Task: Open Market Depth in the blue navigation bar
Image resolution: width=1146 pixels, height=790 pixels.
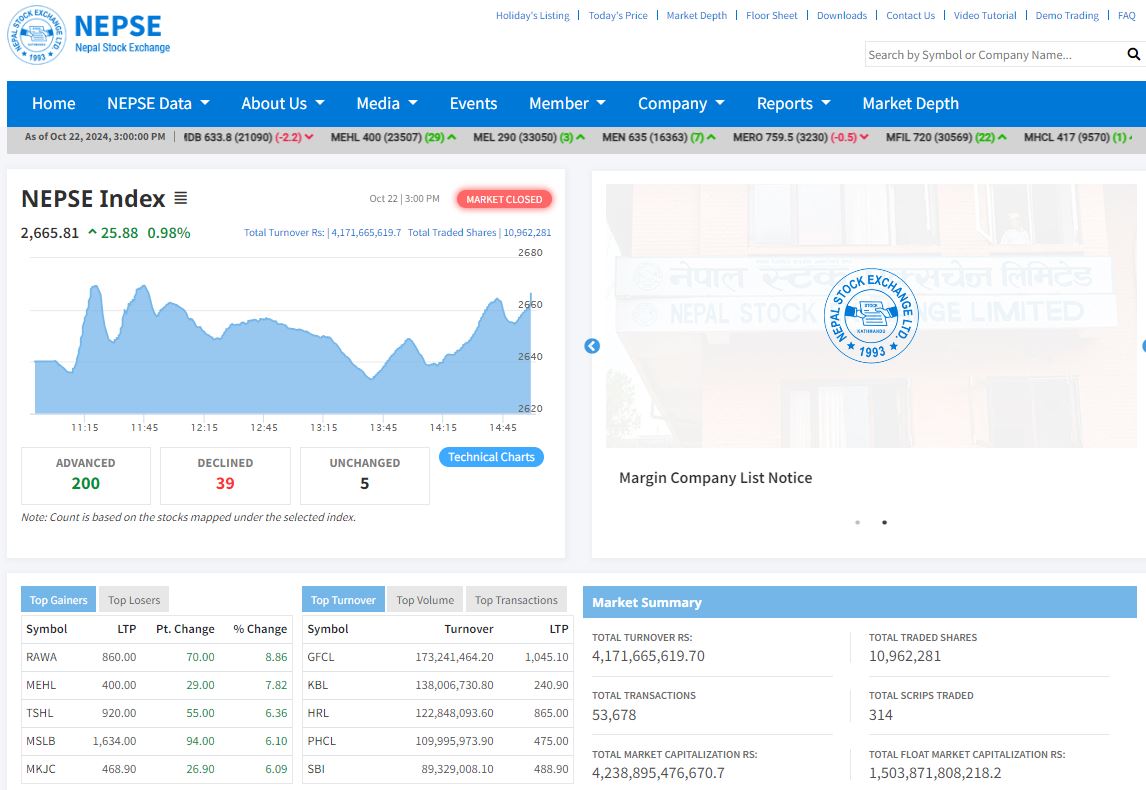Action: pyautogui.click(x=910, y=104)
